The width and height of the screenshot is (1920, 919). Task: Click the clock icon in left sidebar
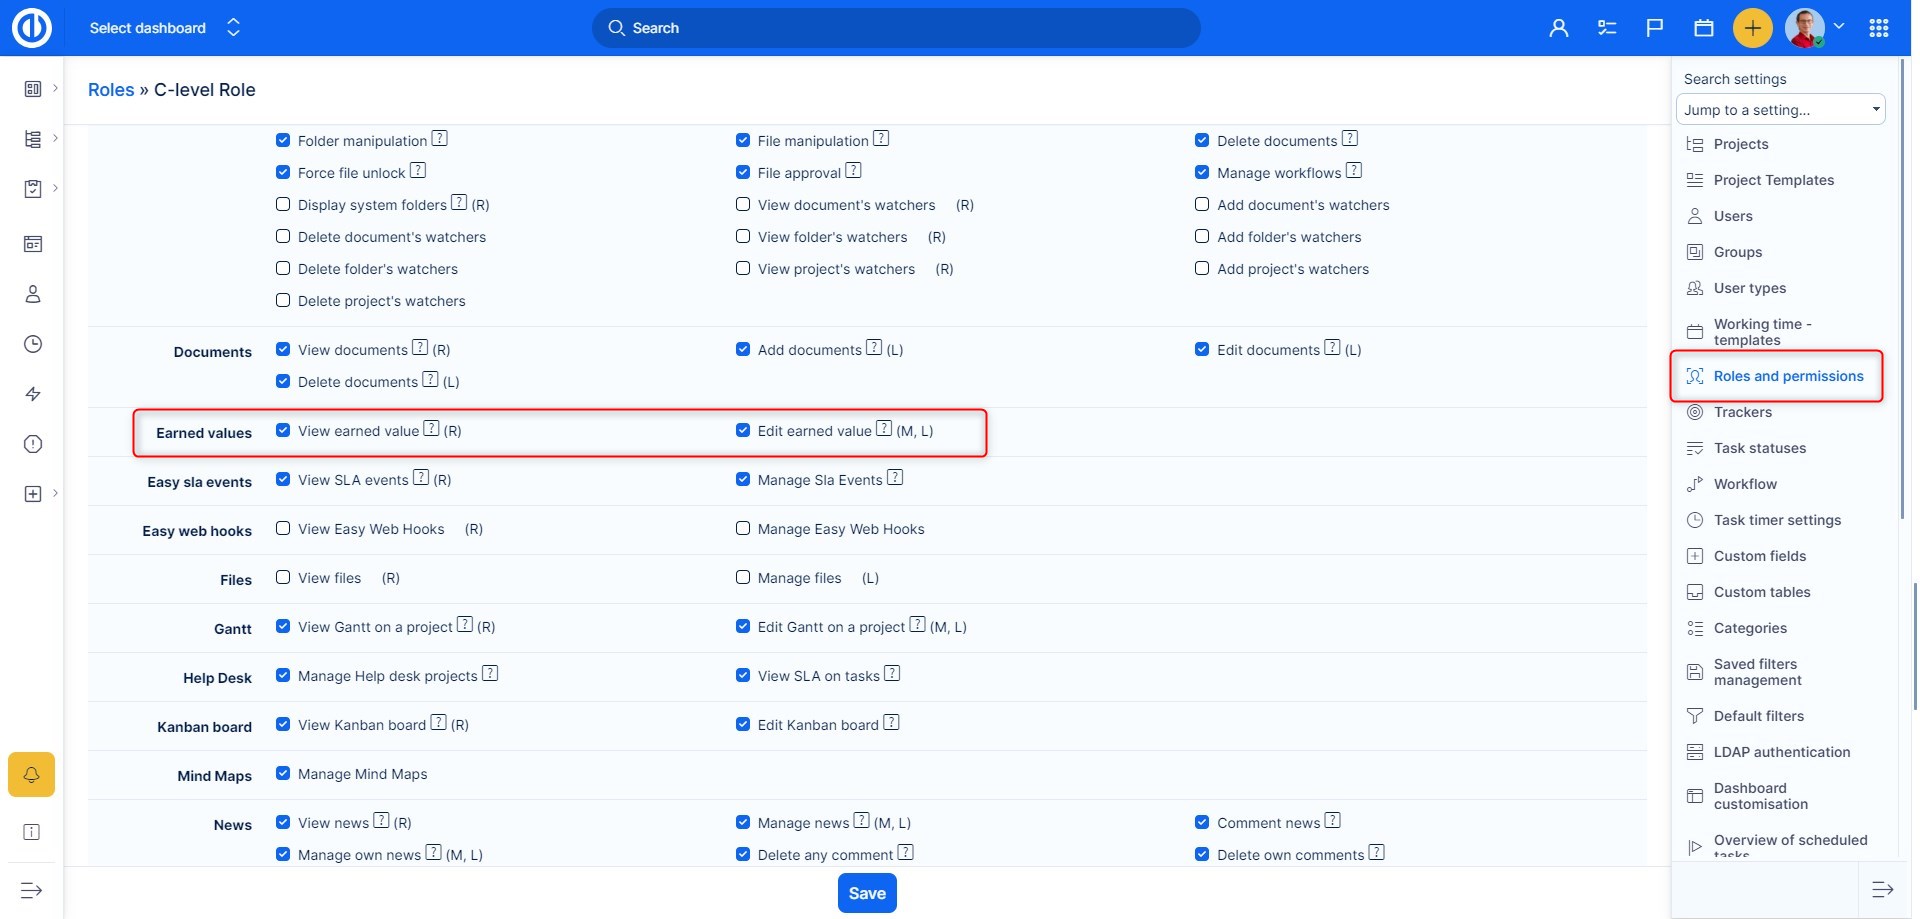pyautogui.click(x=33, y=344)
